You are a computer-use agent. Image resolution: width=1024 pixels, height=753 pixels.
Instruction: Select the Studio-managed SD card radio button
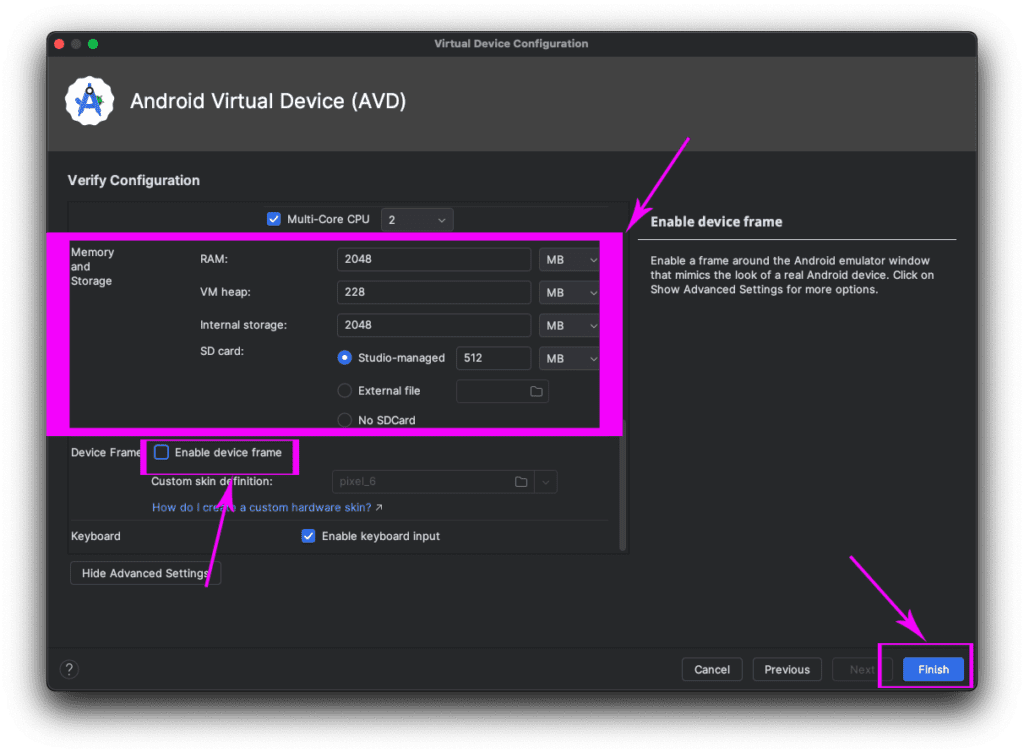[x=344, y=358]
